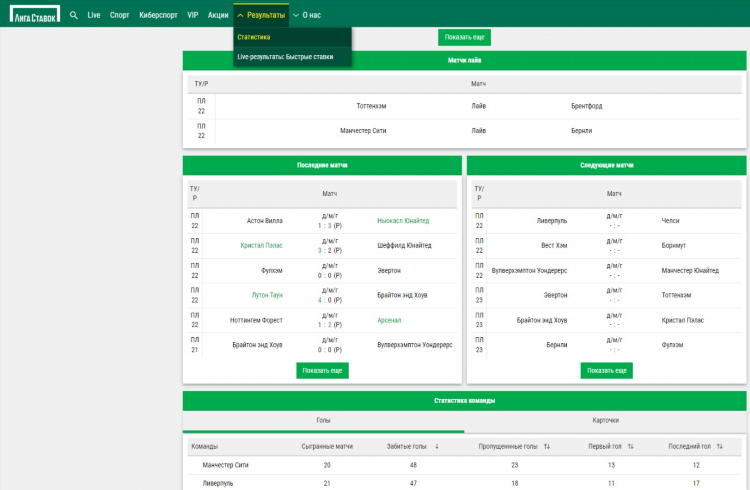The height and width of the screenshot is (490, 750).
Task: Select Live-результаты: Быстрые ставки entry
Action: click(292, 56)
